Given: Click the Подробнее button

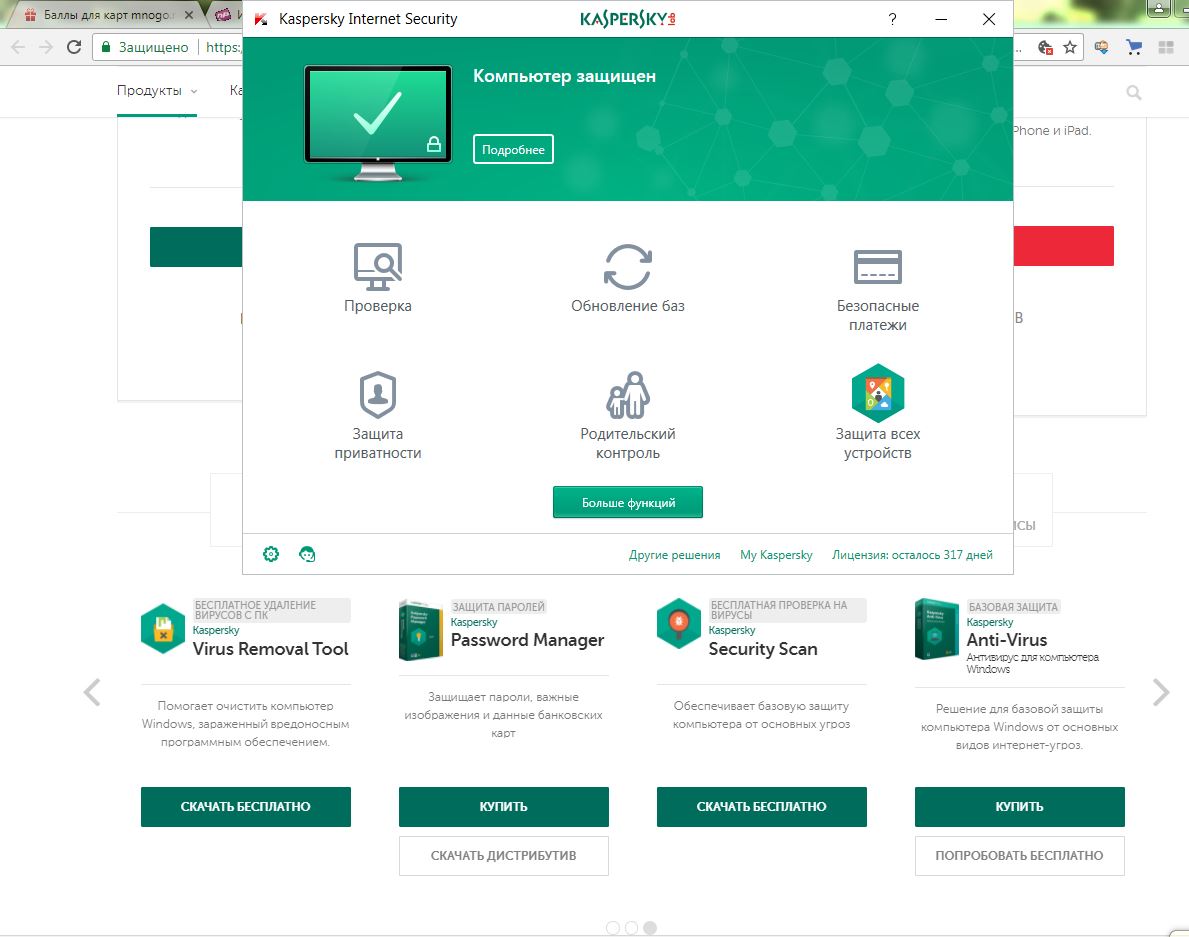Looking at the screenshot, I should click(x=513, y=149).
